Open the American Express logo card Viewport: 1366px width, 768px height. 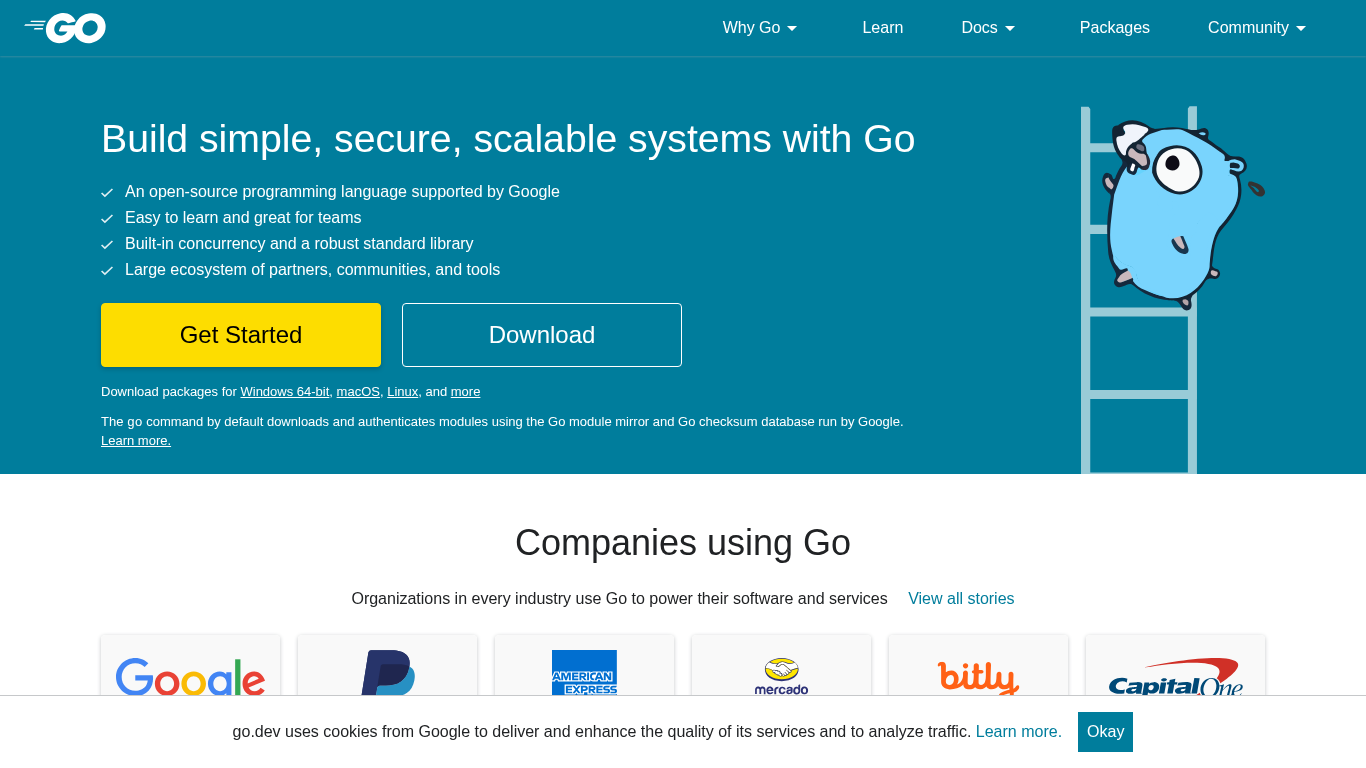[584, 665]
